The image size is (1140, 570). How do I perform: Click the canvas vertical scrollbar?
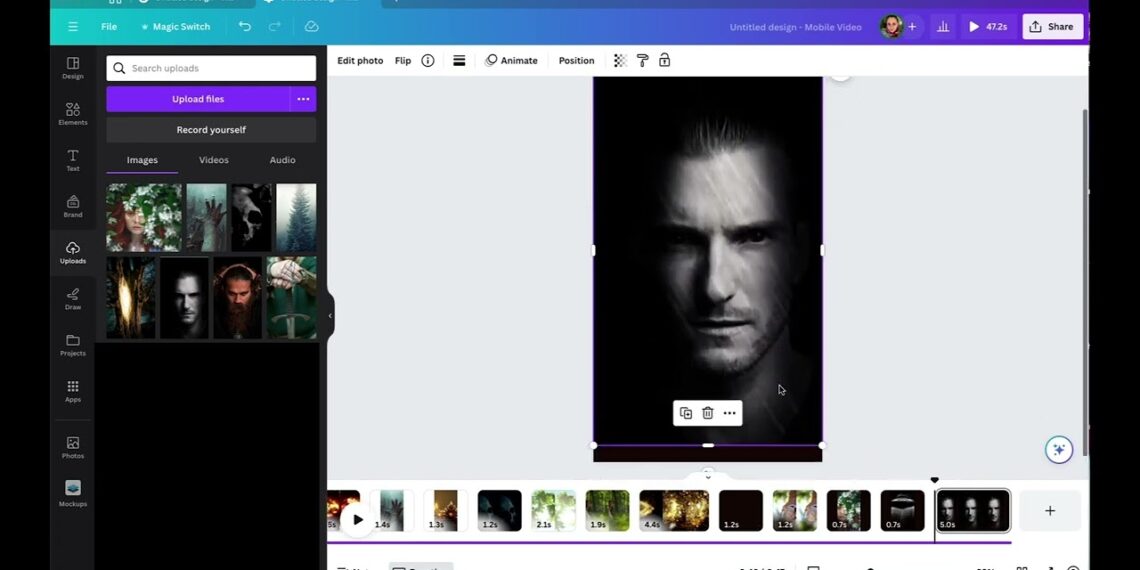[1084, 284]
